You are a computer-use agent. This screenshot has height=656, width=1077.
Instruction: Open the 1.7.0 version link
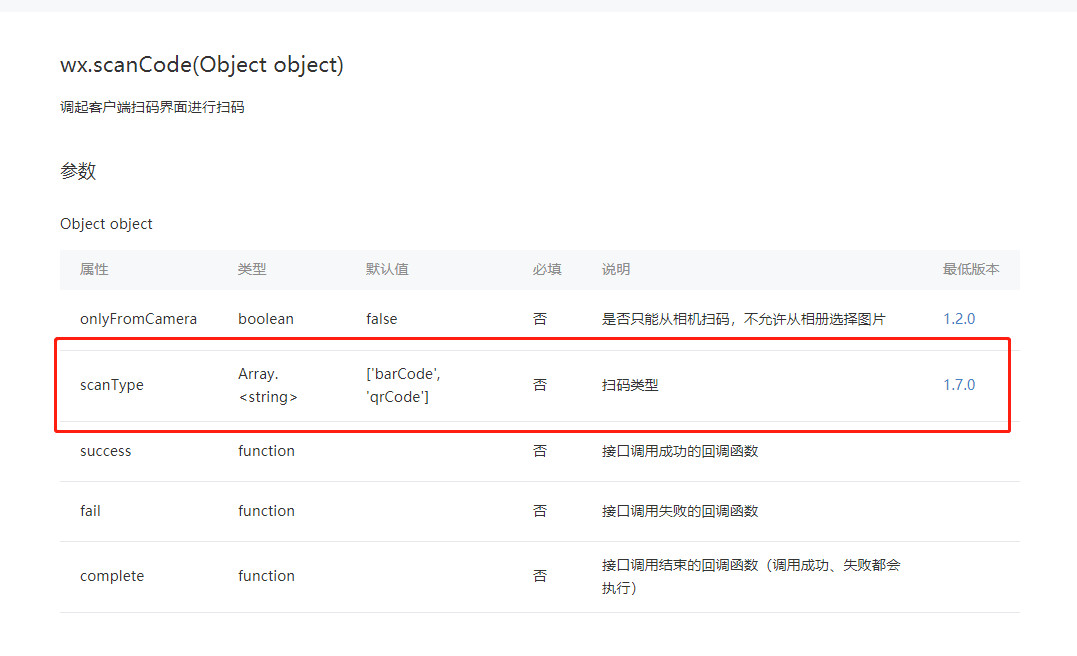(958, 385)
